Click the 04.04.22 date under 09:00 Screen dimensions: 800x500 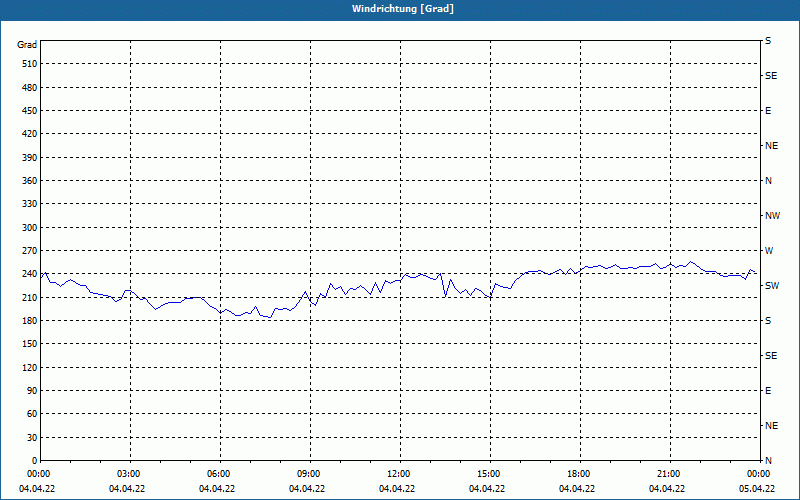coord(307,489)
